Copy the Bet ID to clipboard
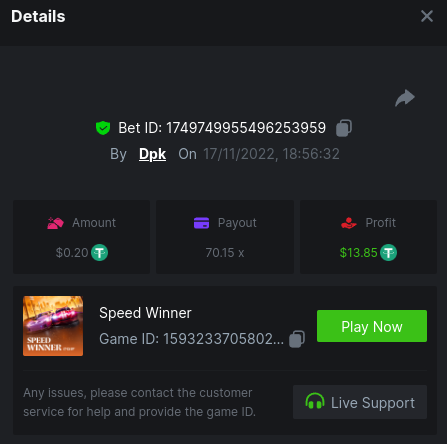The image size is (447, 444). coord(344,128)
